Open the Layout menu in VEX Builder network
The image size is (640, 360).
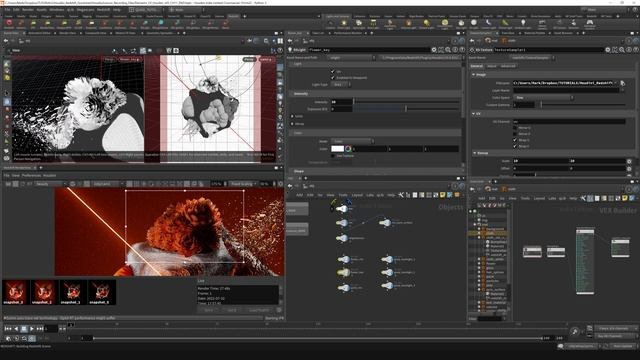[x=539, y=198]
